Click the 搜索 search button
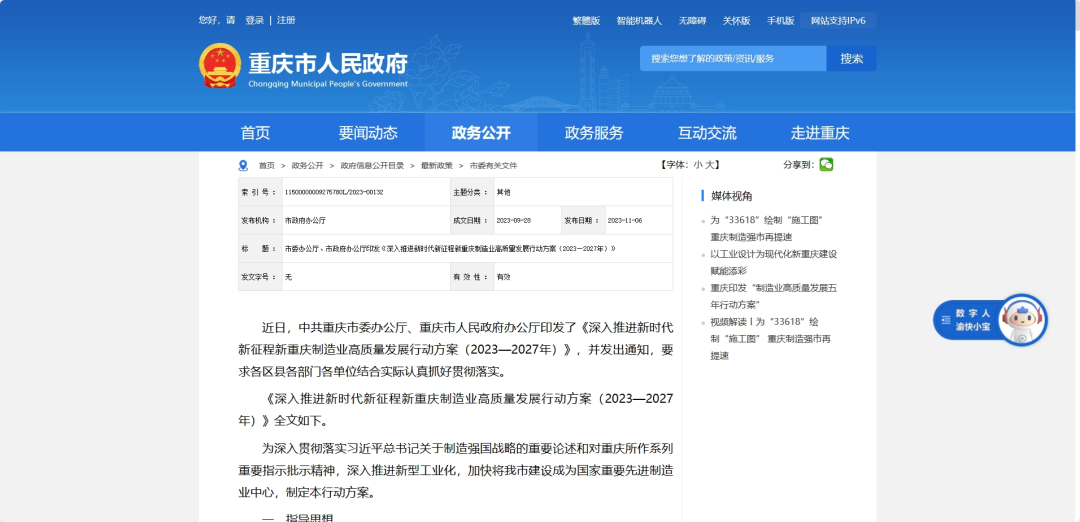This screenshot has width=1080, height=522. [851, 59]
